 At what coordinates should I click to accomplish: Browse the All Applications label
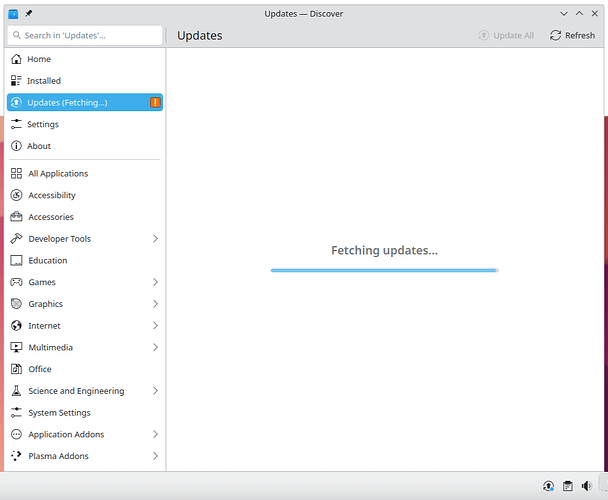tap(58, 173)
